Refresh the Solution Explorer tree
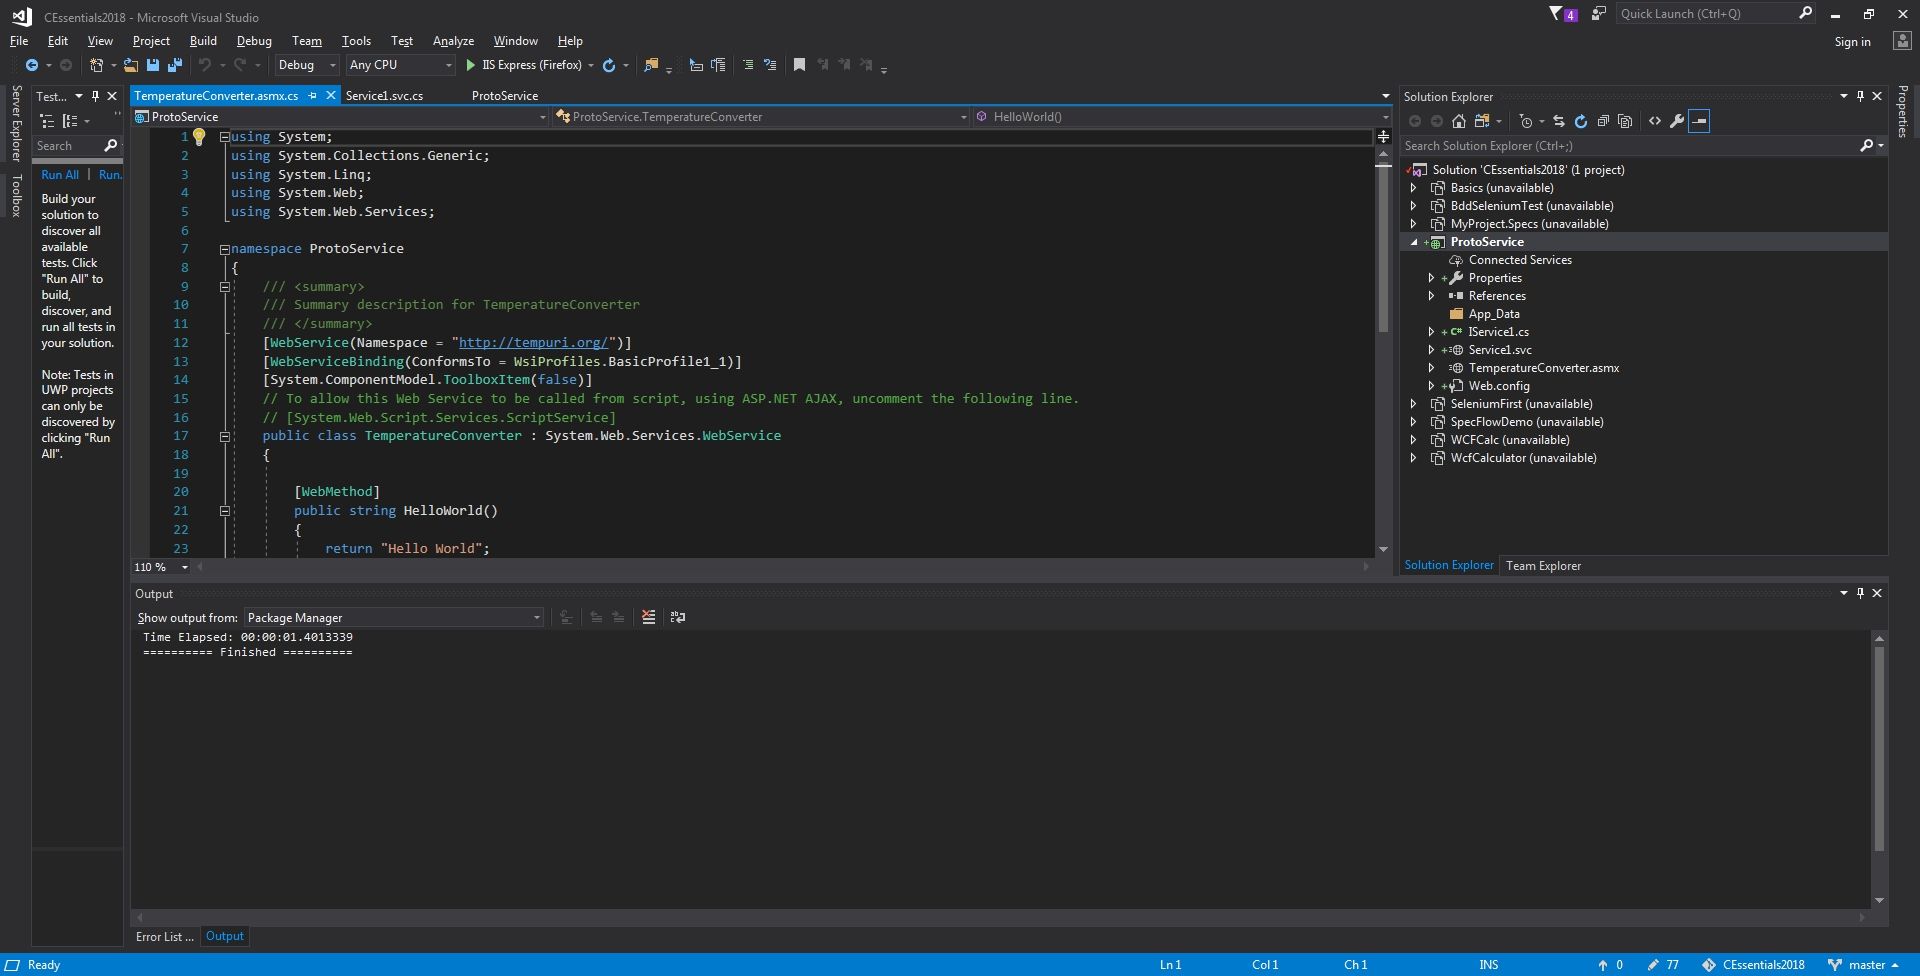1920x976 pixels. [x=1581, y=121]
